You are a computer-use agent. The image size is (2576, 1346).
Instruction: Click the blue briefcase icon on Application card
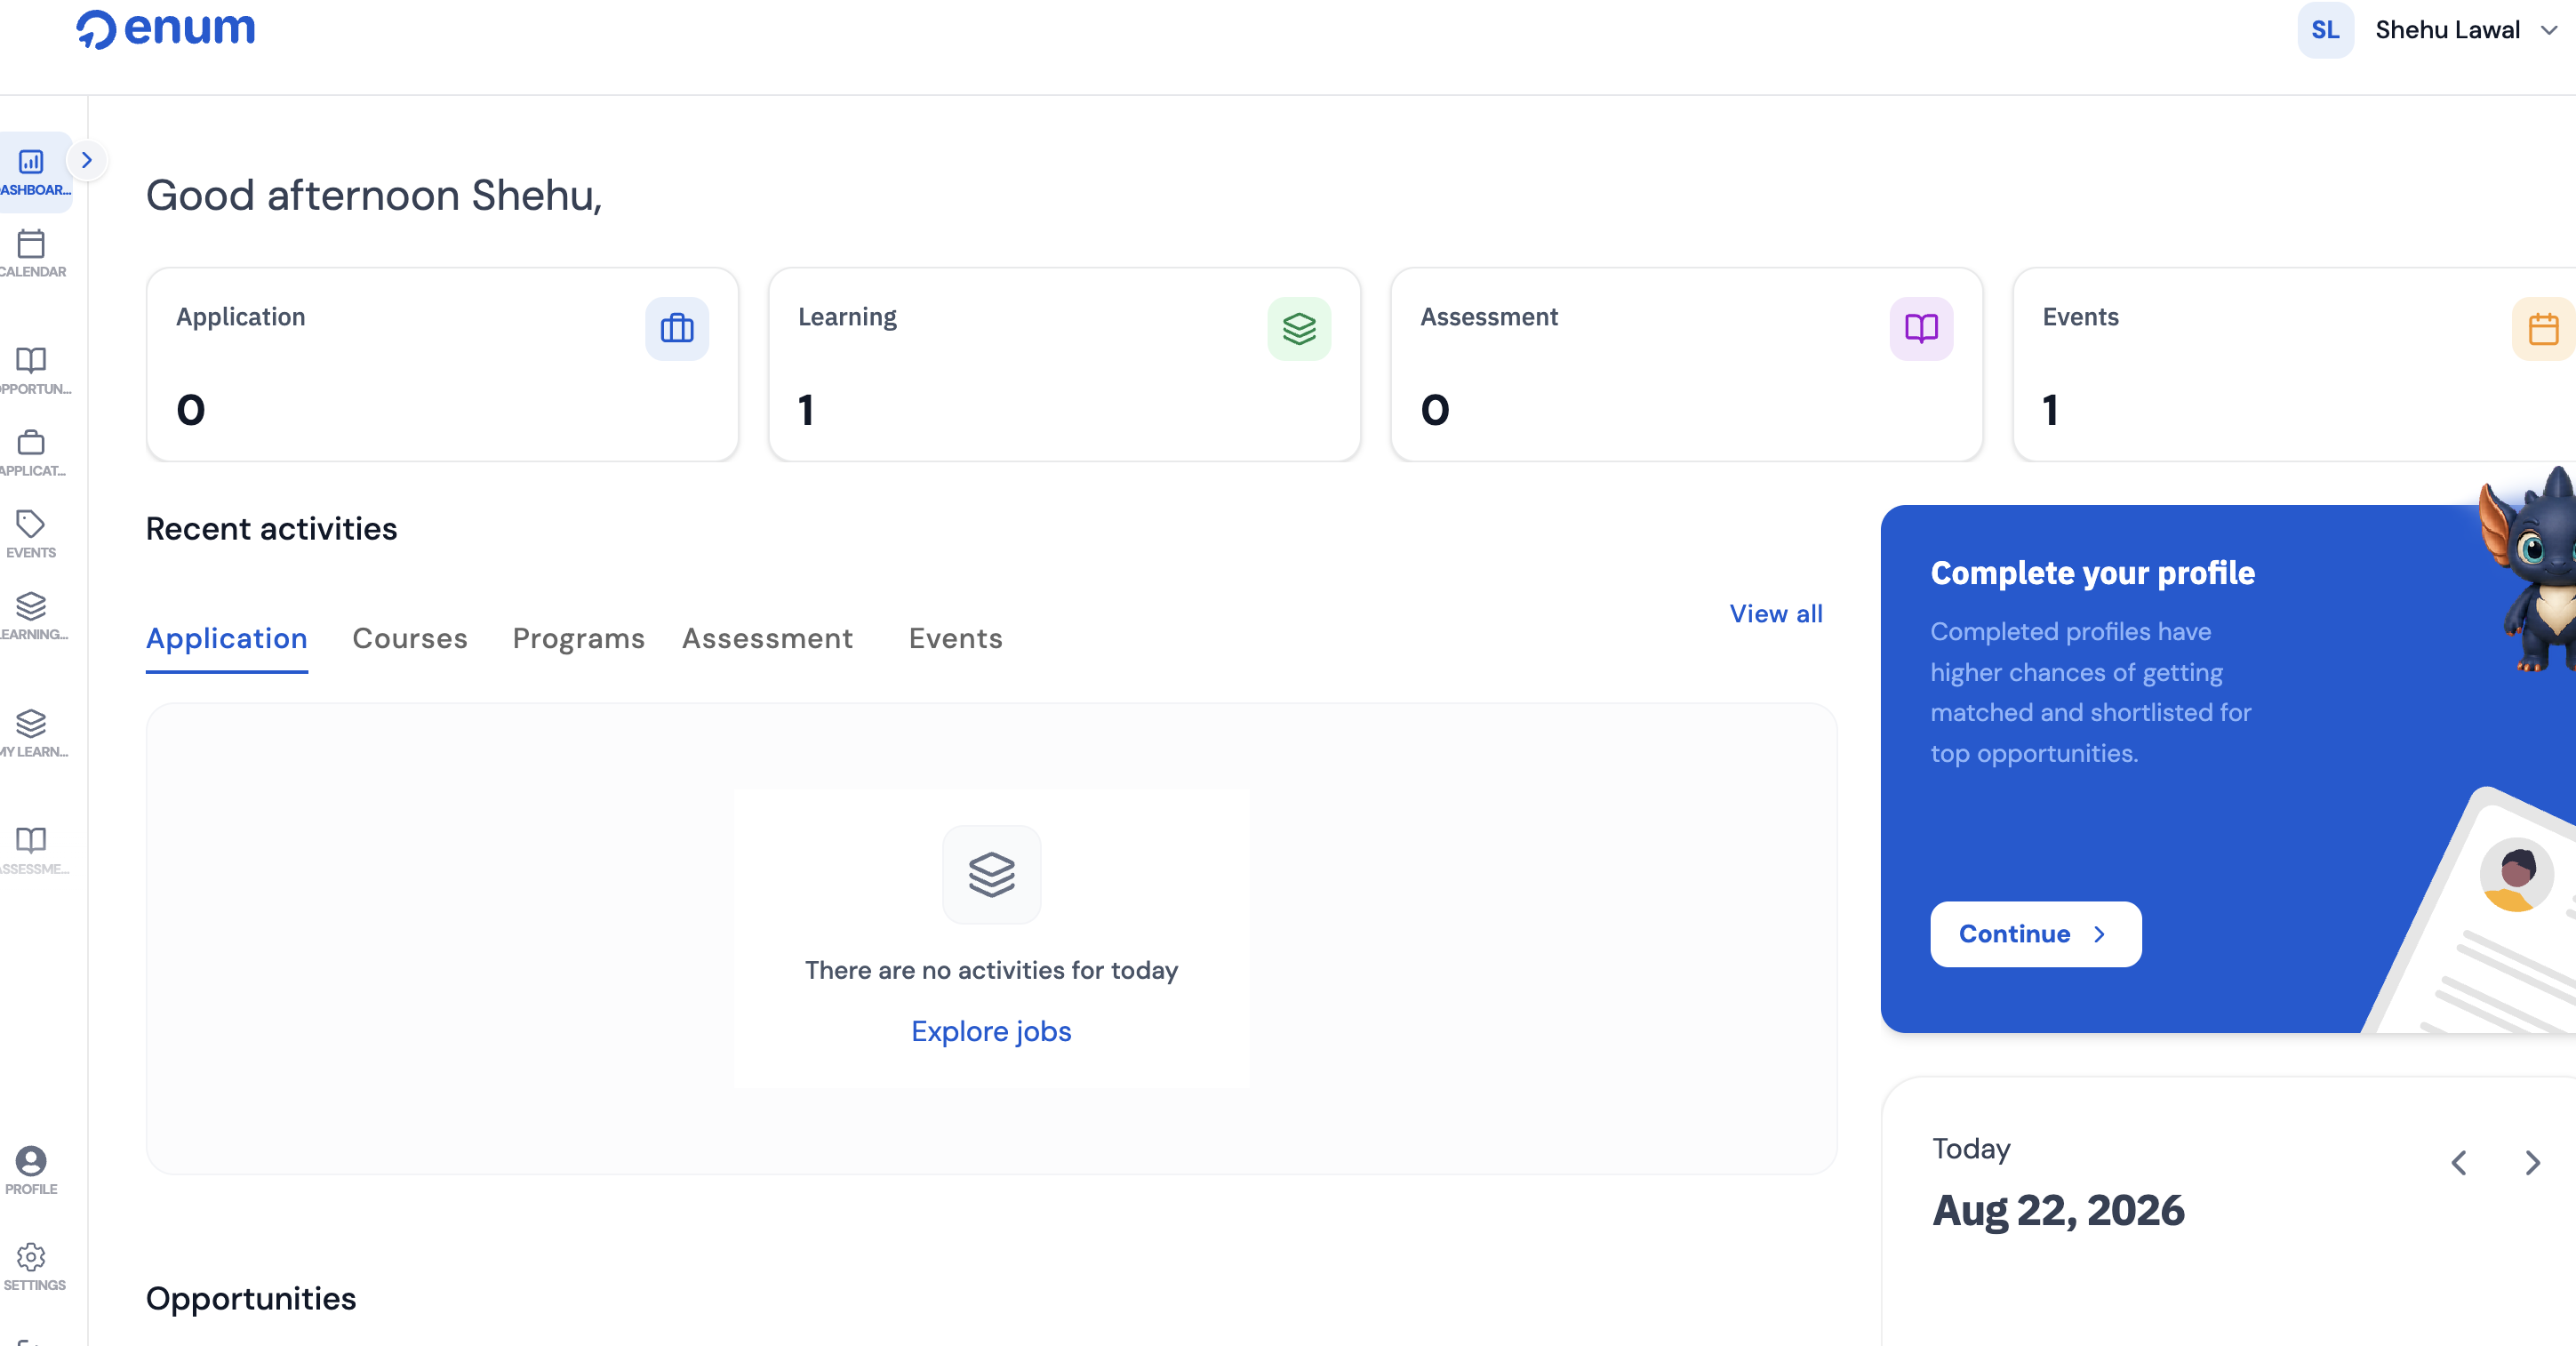(677, 328)
